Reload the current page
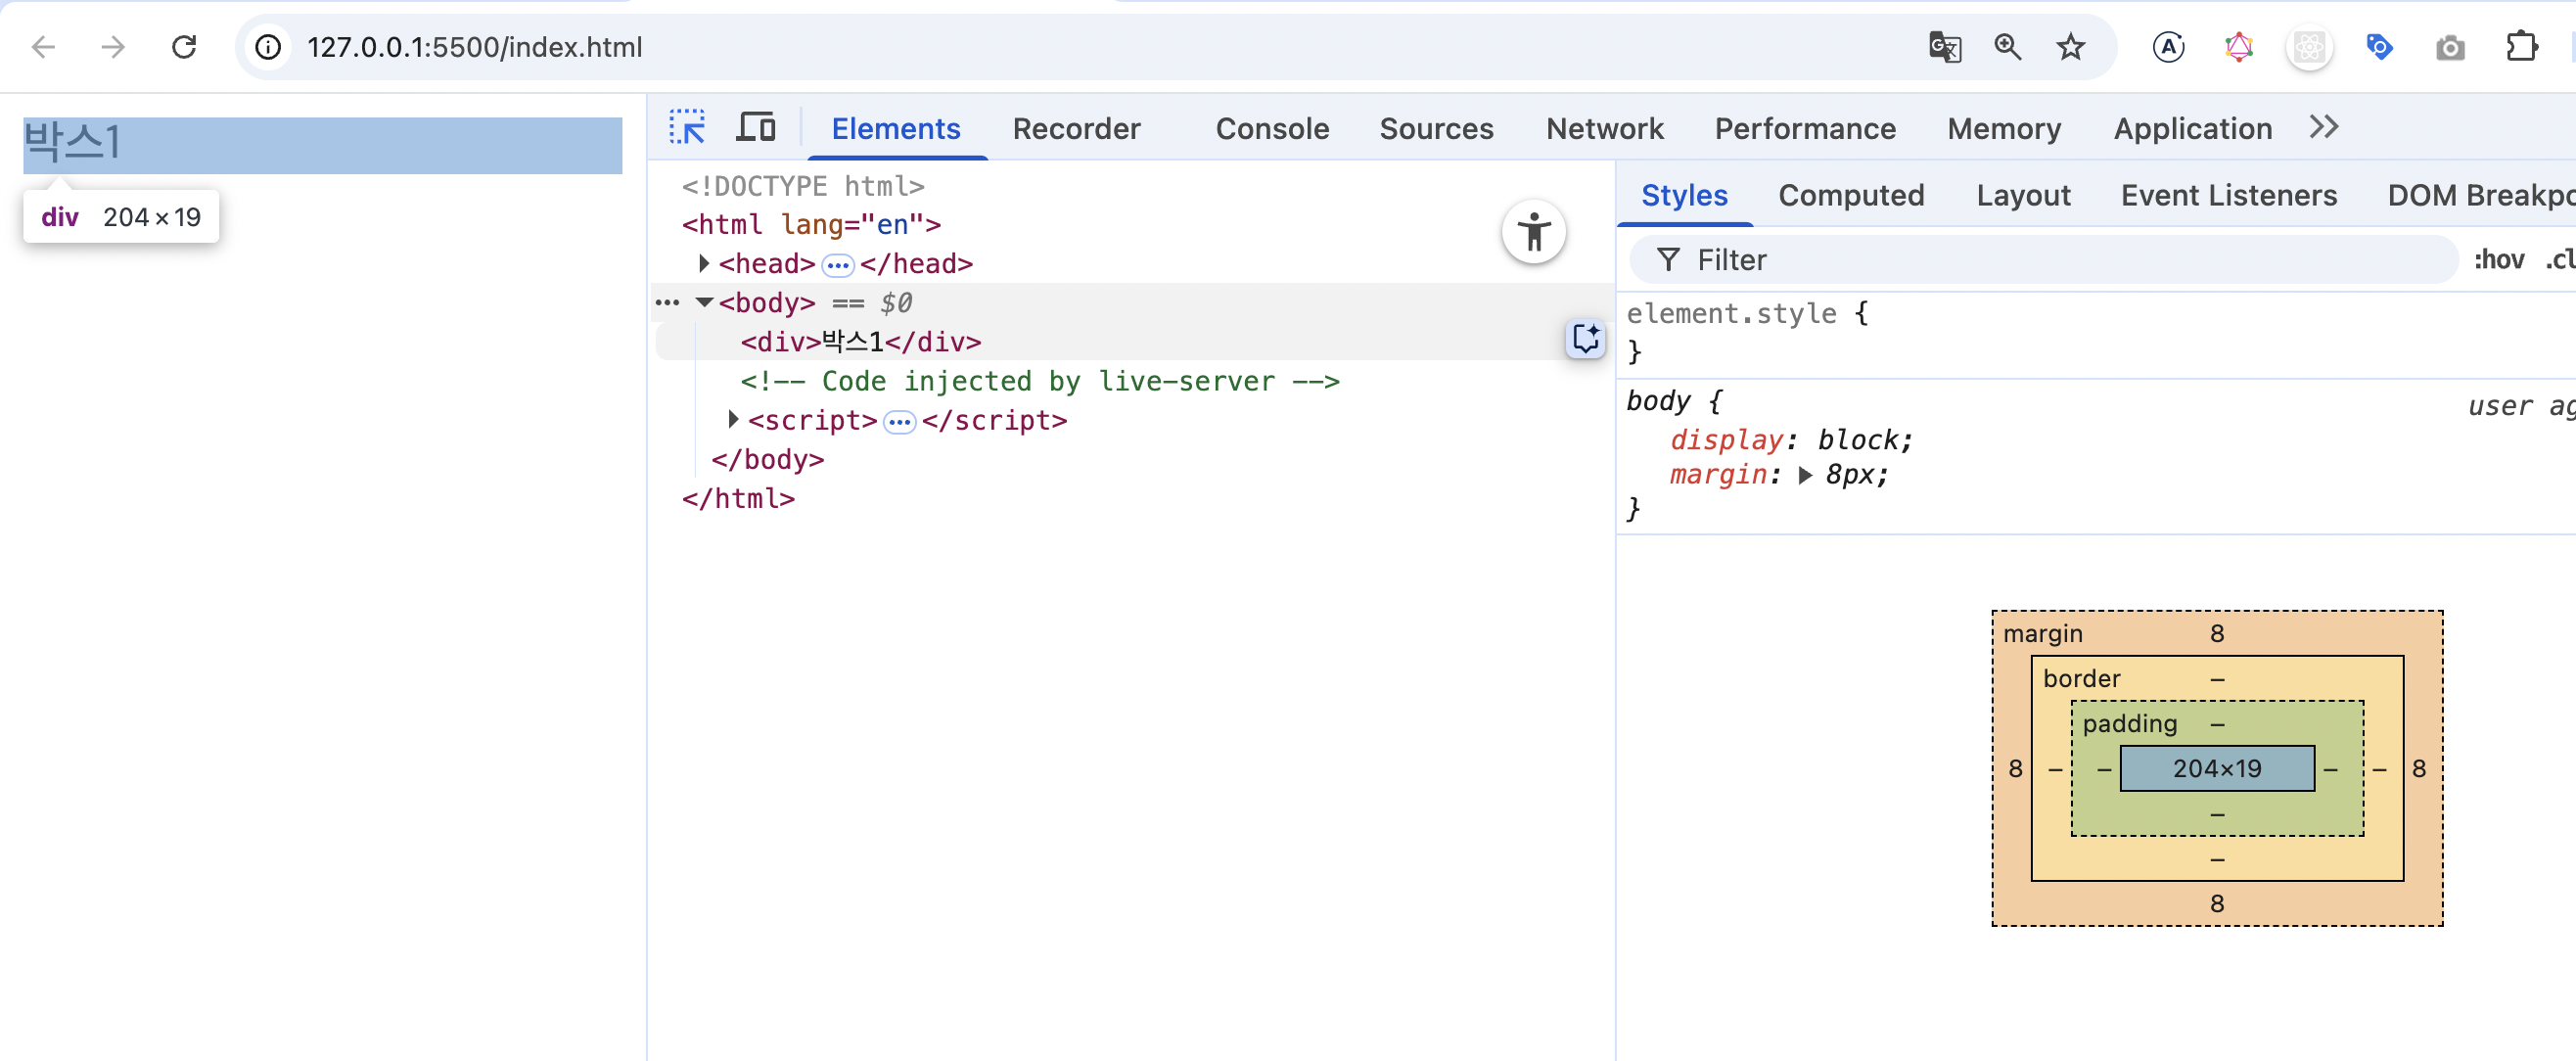The height and width of the screenshot is (1061, 2576). point(184,47)
